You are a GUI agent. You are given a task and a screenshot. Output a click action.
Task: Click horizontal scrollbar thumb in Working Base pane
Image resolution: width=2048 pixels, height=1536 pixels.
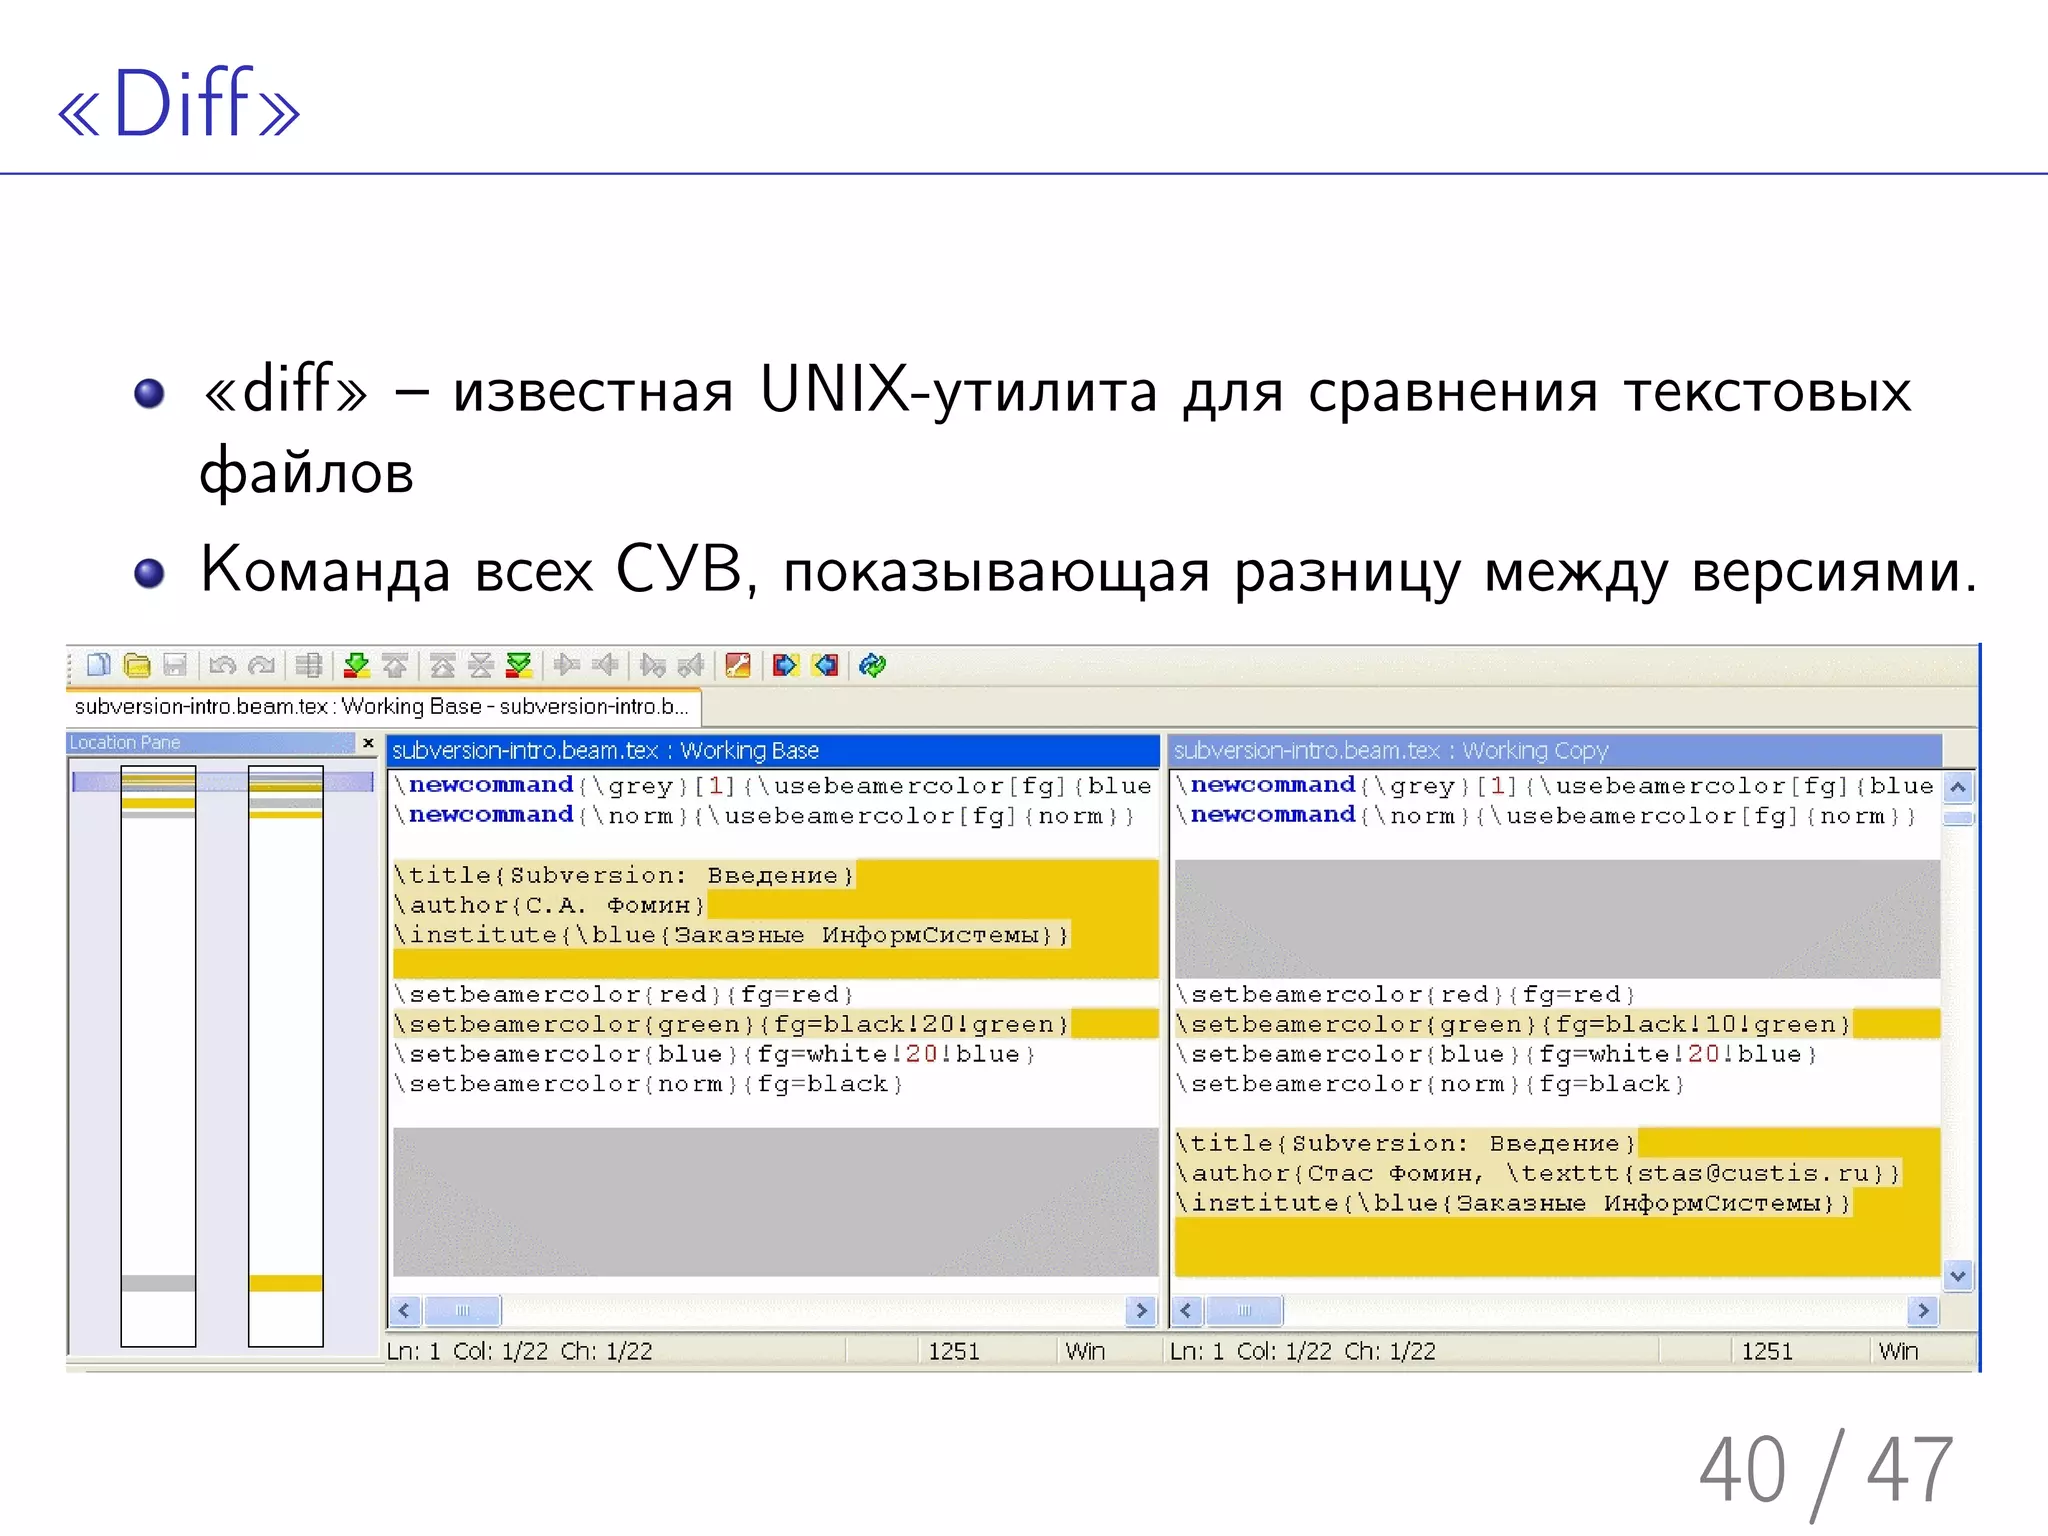coord(462,1310)
